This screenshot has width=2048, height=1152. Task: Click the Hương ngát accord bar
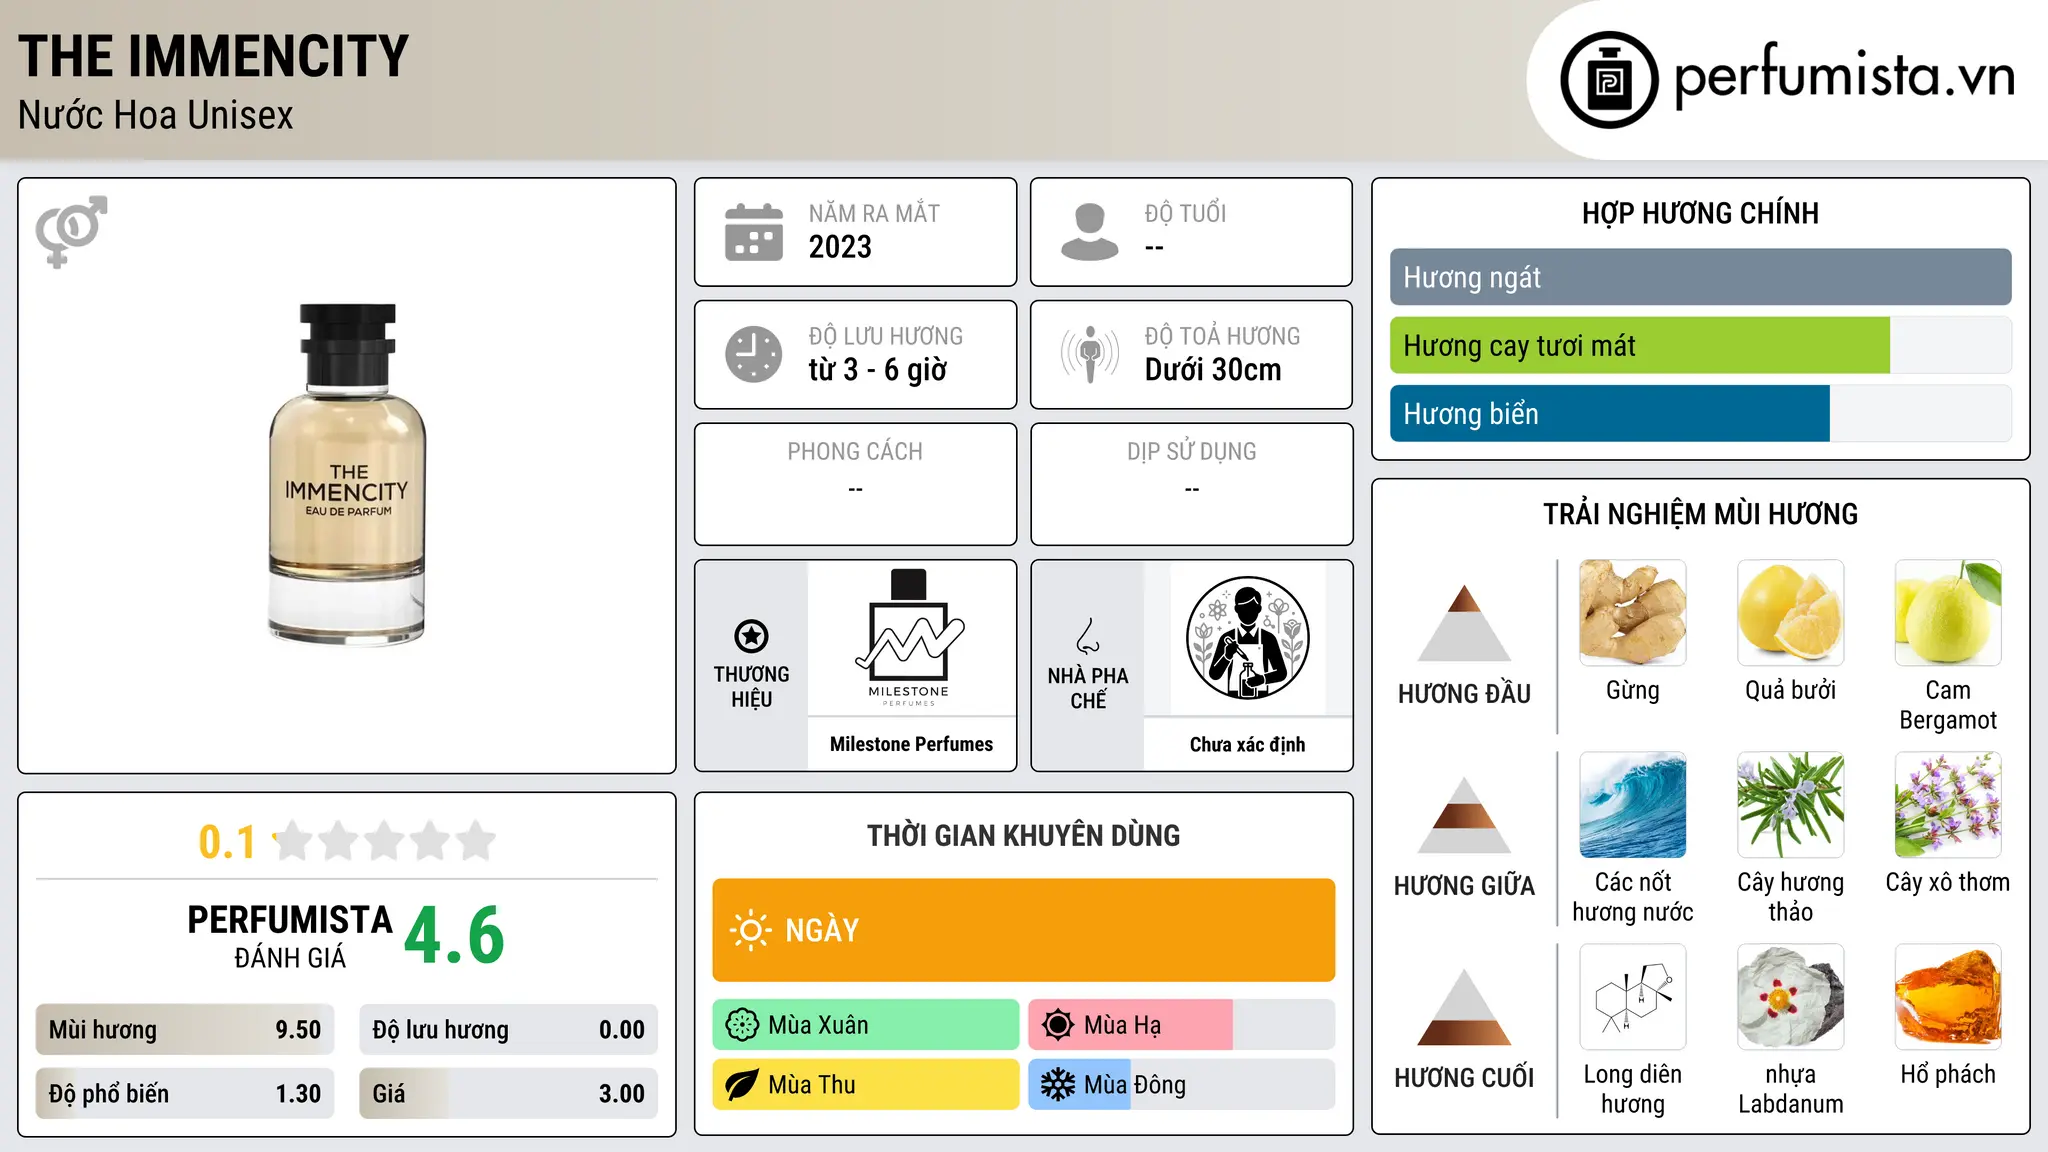click(x=1700, y=277)
